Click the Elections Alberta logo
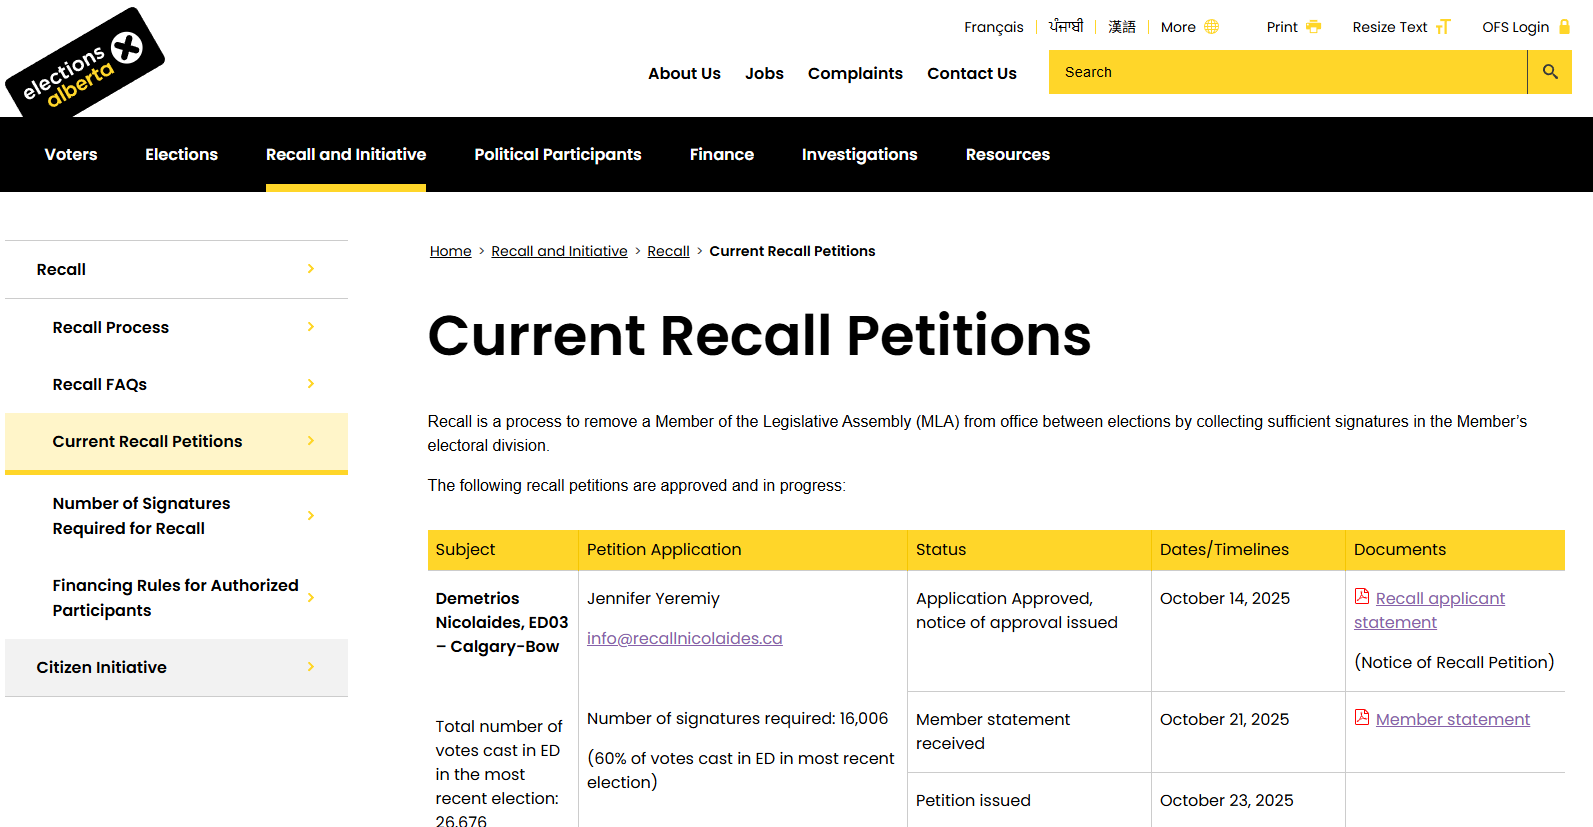This screenshot has width=1593, height=827. pyautogui.click(x=84, y=63)
